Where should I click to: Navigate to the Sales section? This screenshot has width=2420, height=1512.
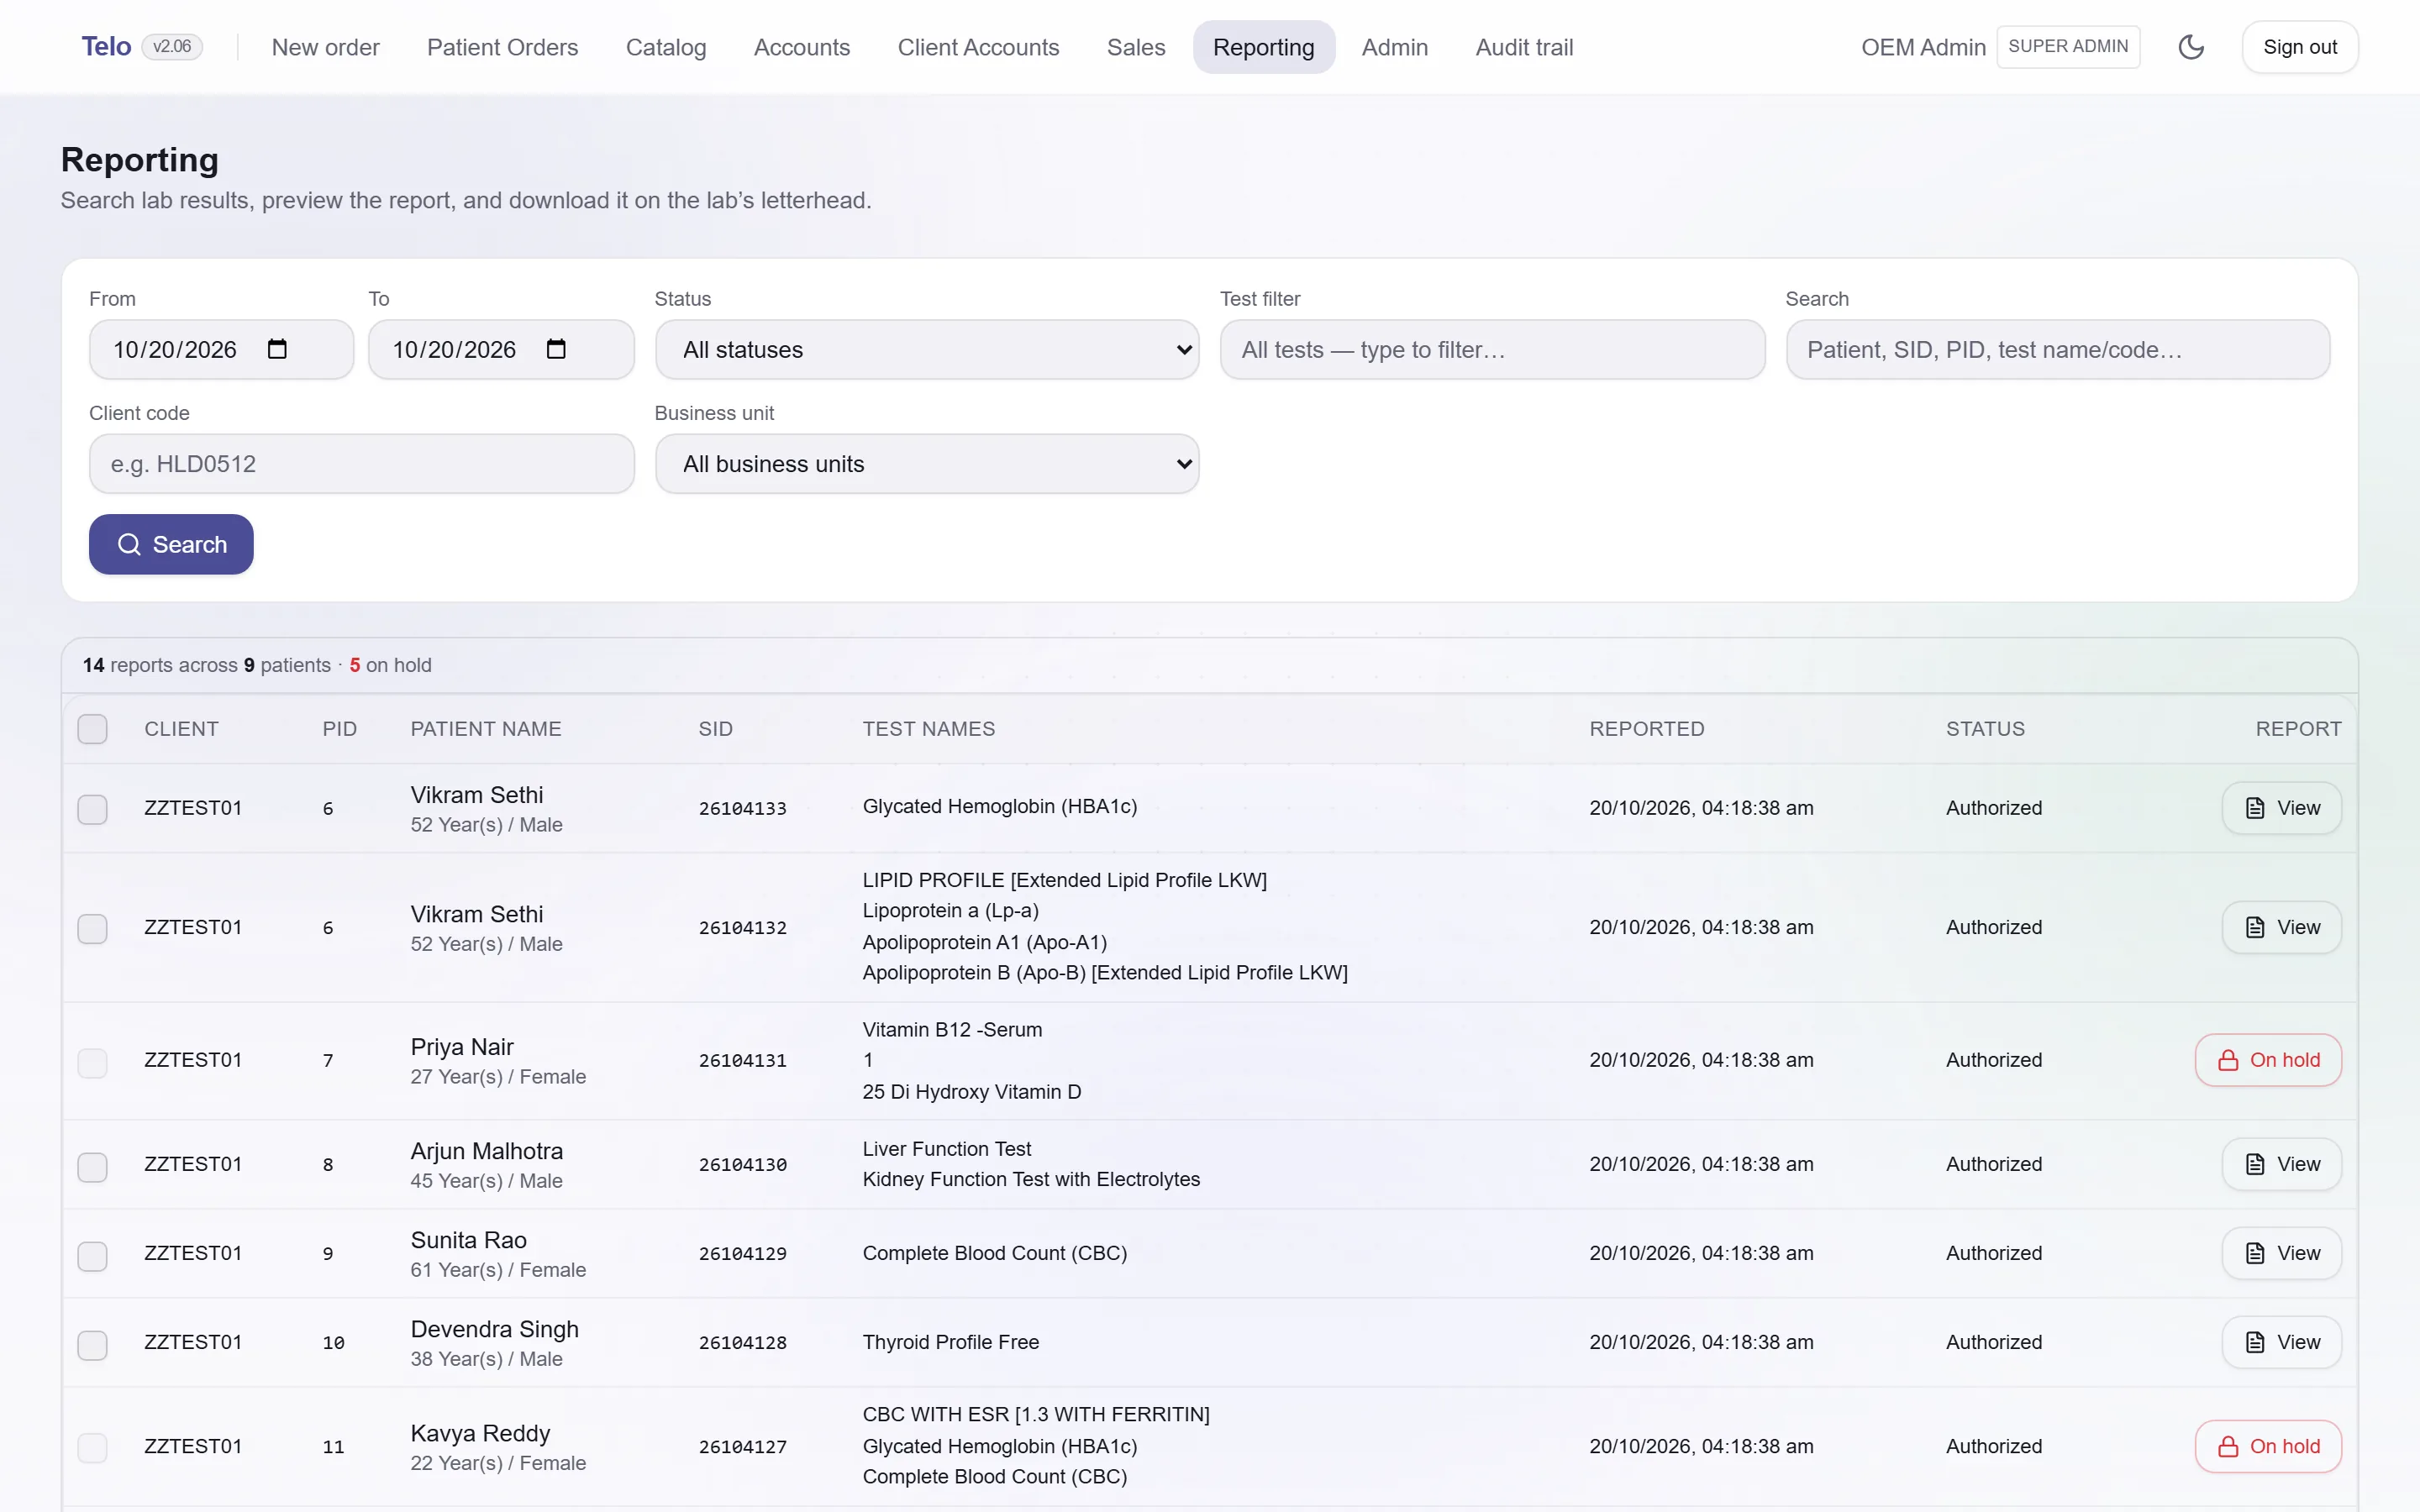tap(1135, 47)
